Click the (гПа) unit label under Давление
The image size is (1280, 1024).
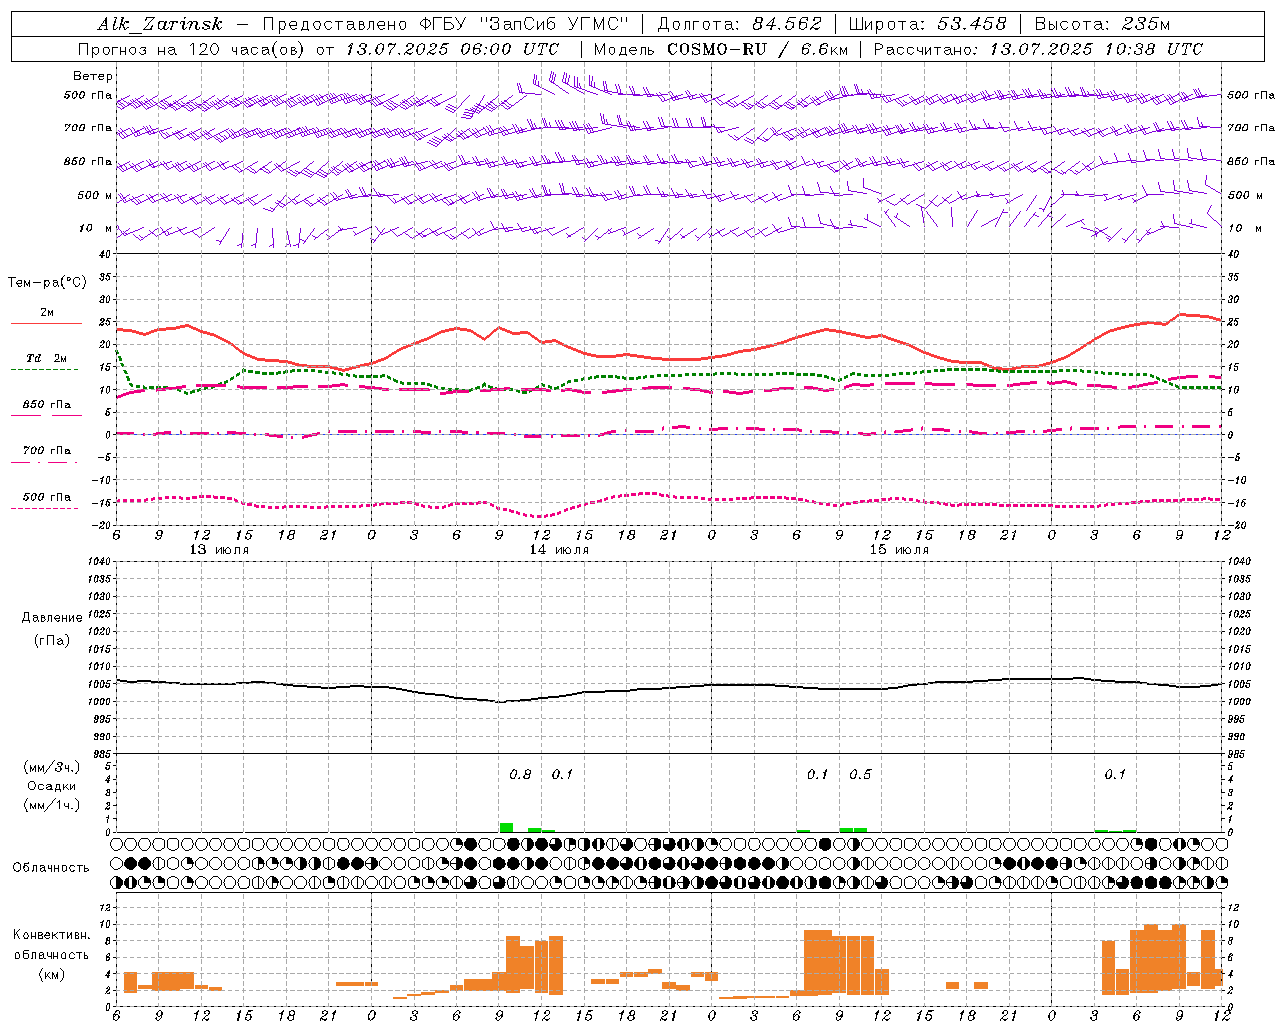pos(52,641)
